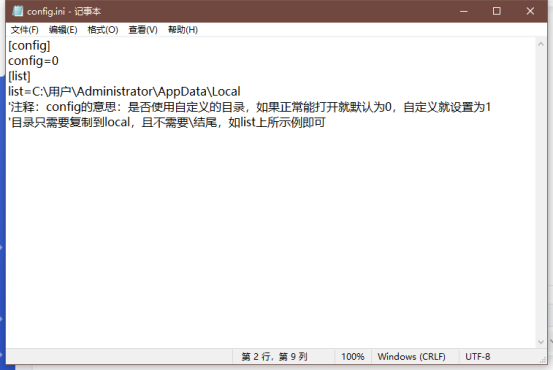Click the scrollbar up arrow
553x370 pixels.
[x=541, y=44]
